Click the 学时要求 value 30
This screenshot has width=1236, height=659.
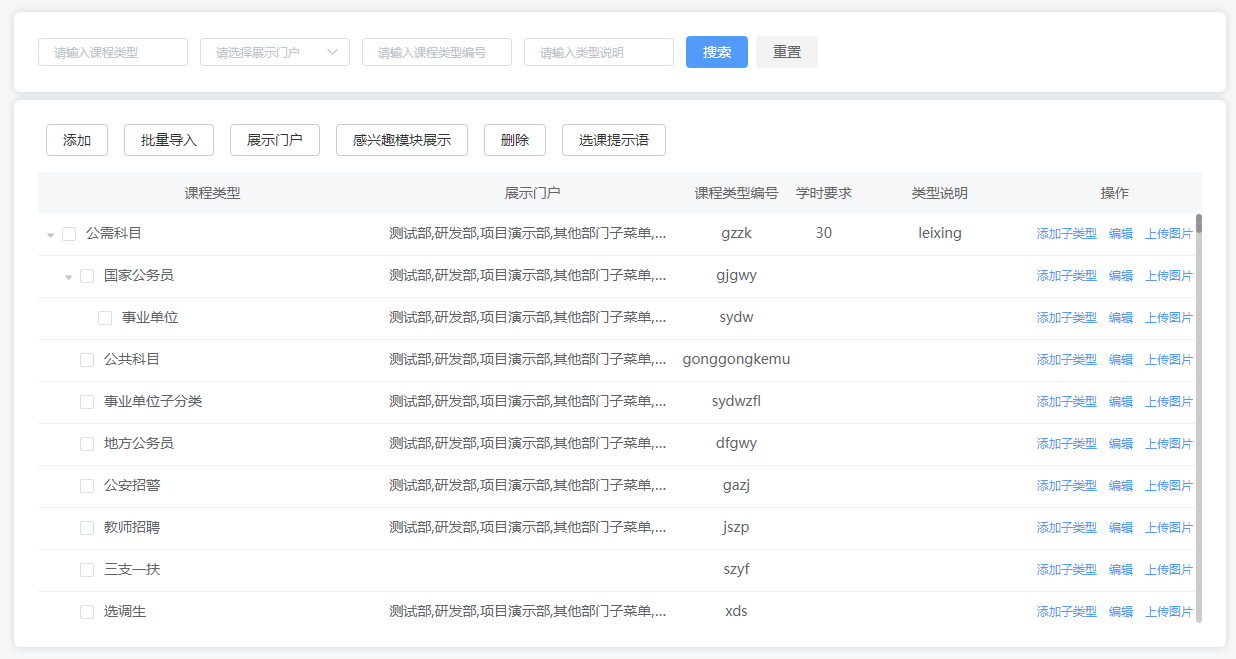pos(823,233)
